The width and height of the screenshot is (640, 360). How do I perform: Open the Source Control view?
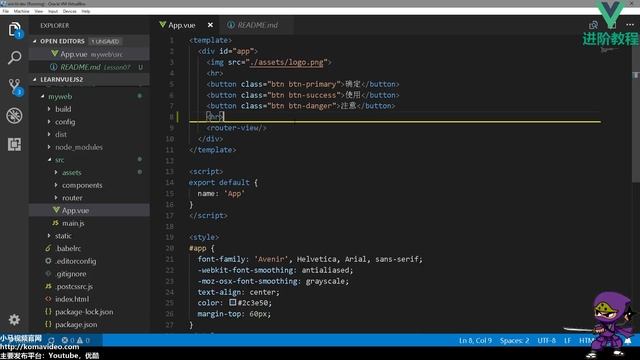point(14,87)
